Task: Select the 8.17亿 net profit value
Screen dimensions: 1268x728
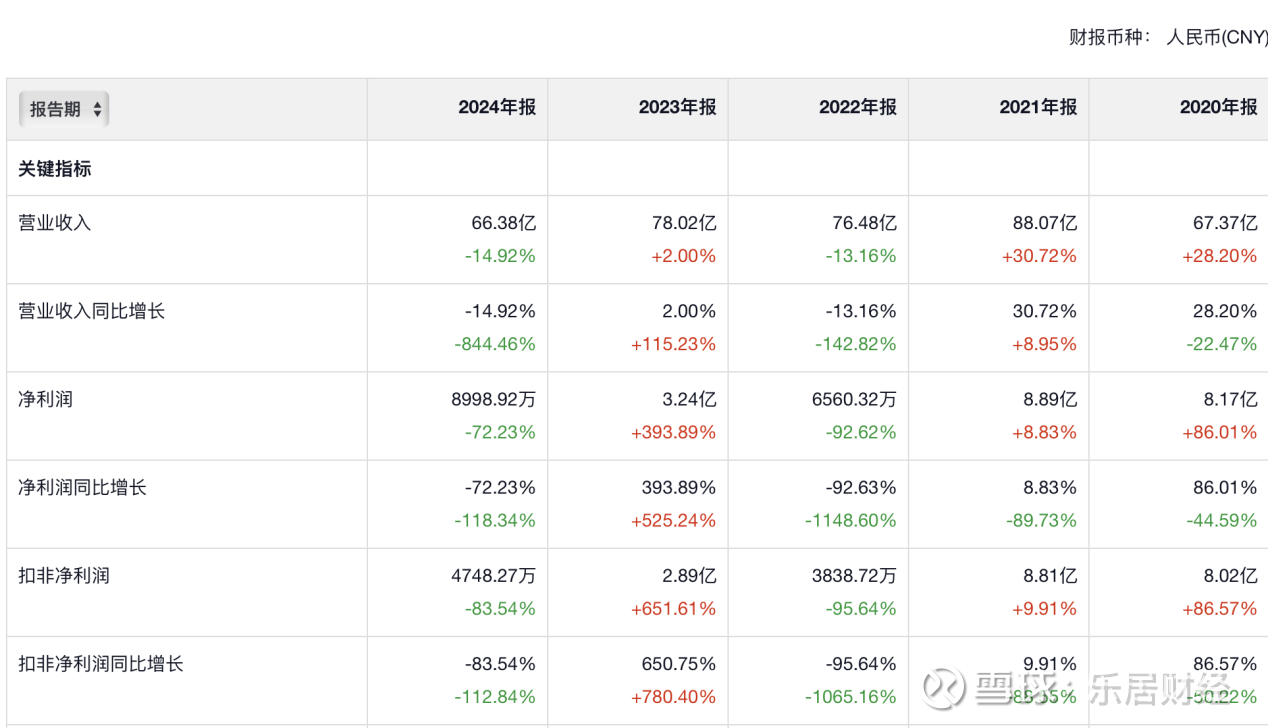Action: point(1230,399)
